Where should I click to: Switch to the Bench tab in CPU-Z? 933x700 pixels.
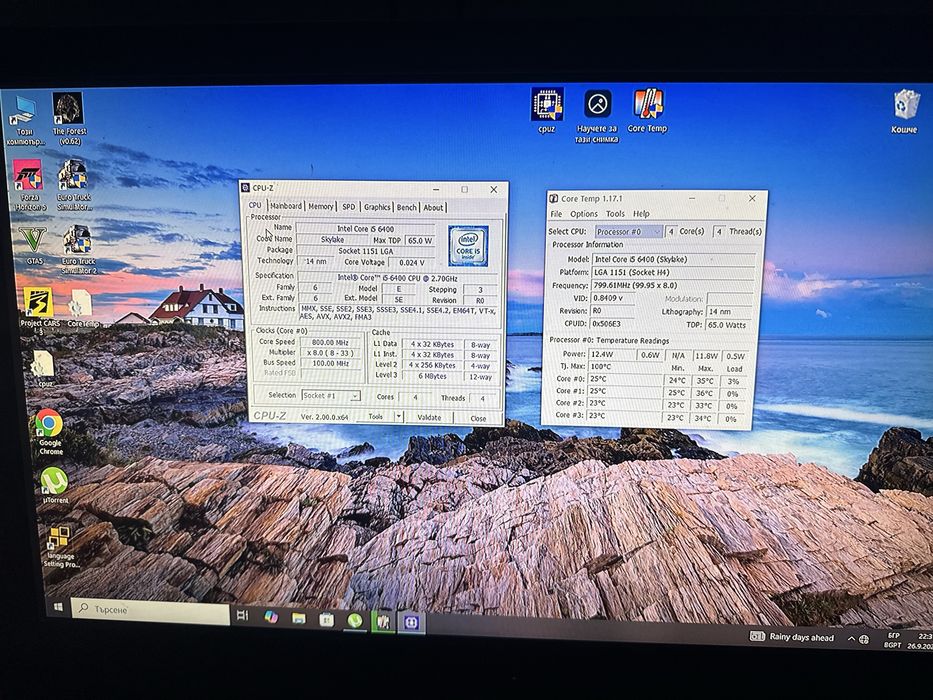[407, 208]
